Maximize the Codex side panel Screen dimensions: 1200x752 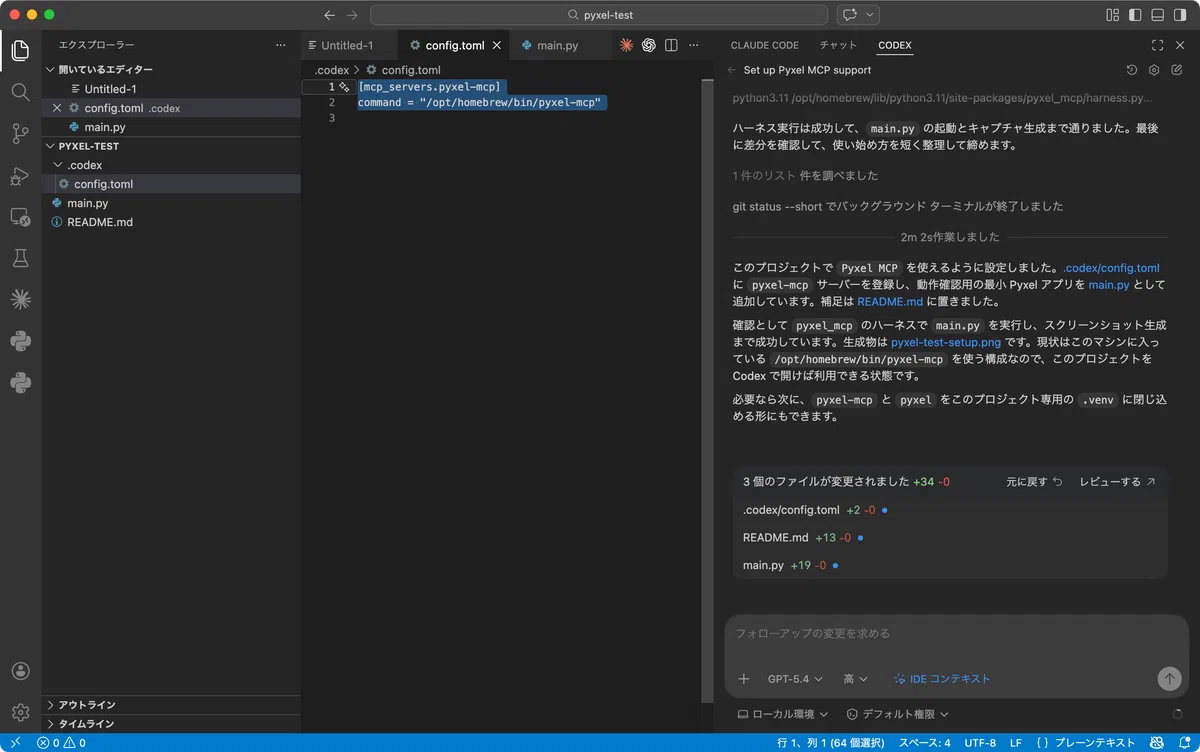pyautogui.click(x=1157, y=45)
